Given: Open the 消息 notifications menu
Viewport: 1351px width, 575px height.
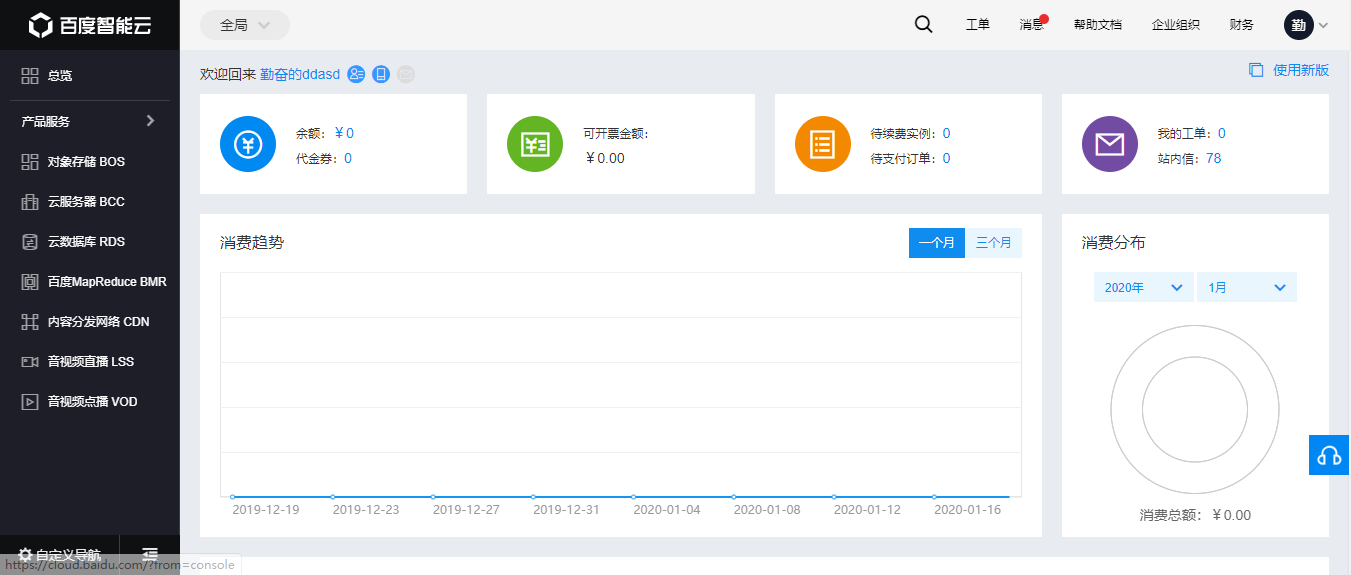Looking at the screenshot, I should (x=1032, y=25).
